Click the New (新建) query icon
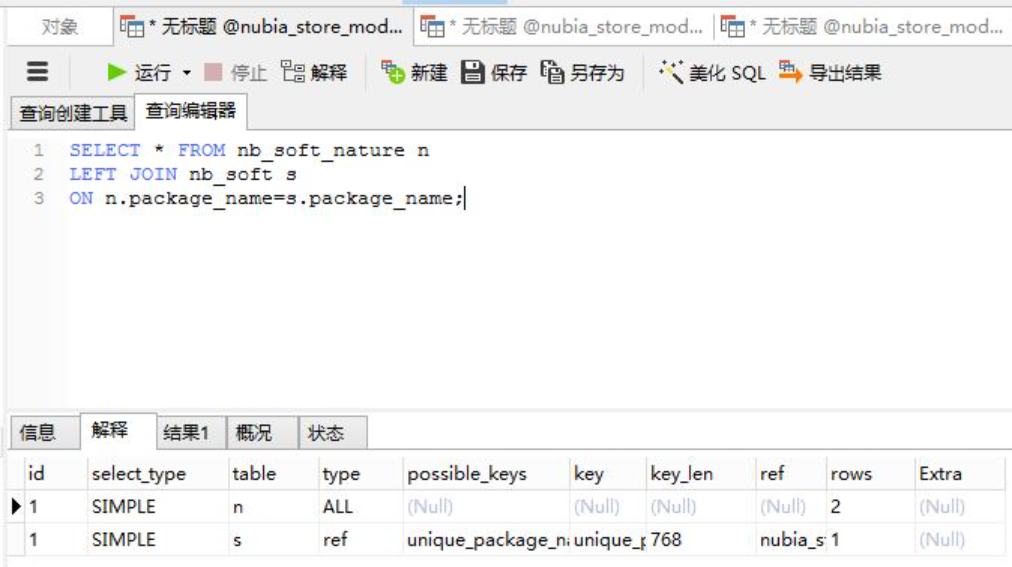Image resolution: width=1012 pixels, height=567 pixels. tap(392, 72)
